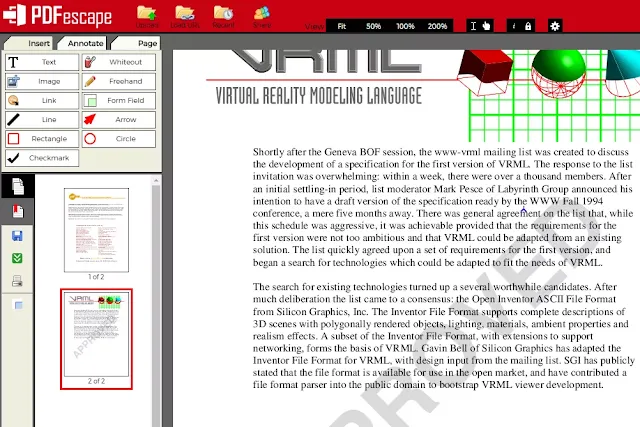Image resolution: width=640 pixels, height=427 pixels.
Task: Select the Link tool
Action: pos(42,100)
